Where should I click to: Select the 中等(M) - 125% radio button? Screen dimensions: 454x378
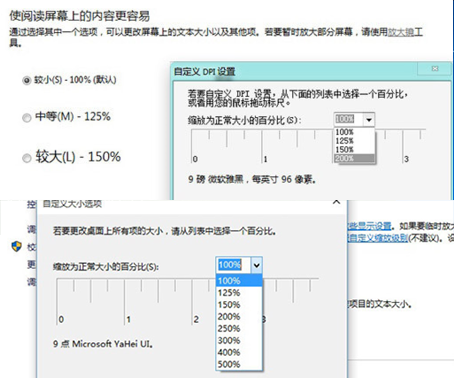click(26, 118)
